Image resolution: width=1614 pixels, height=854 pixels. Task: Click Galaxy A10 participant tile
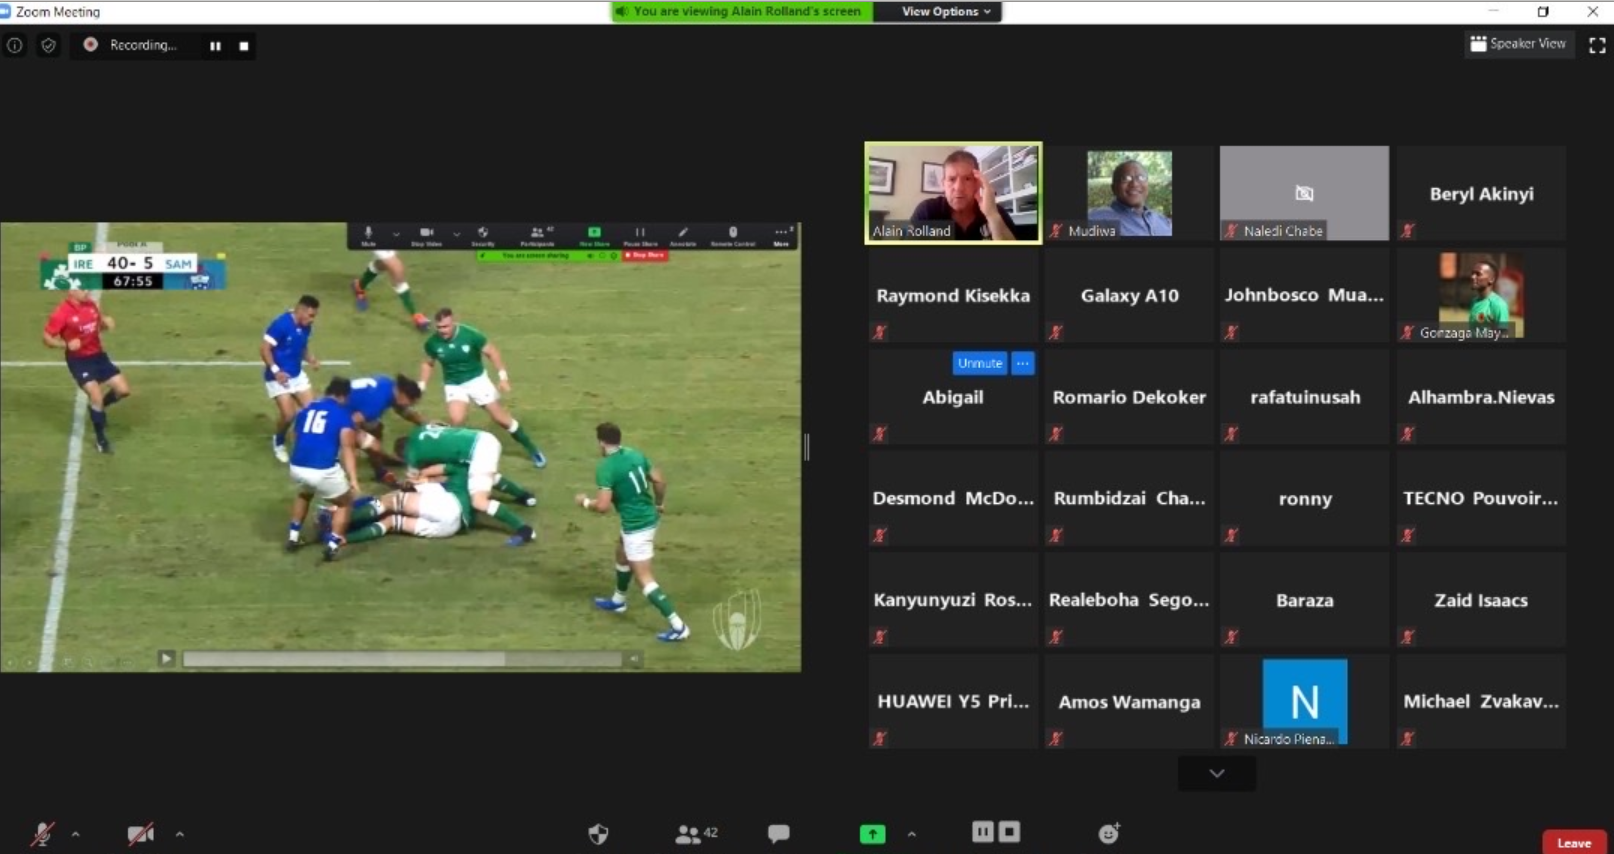[1129, 295]
